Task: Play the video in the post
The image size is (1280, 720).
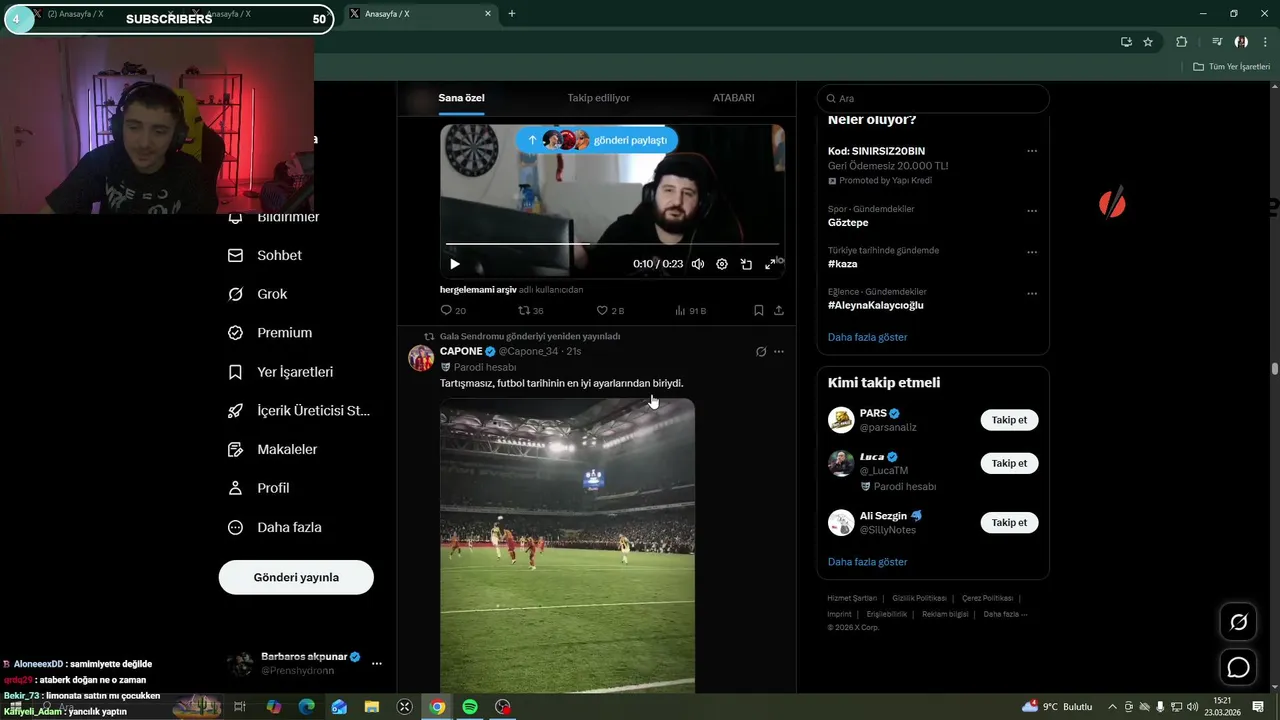Action: click(455, 264)
